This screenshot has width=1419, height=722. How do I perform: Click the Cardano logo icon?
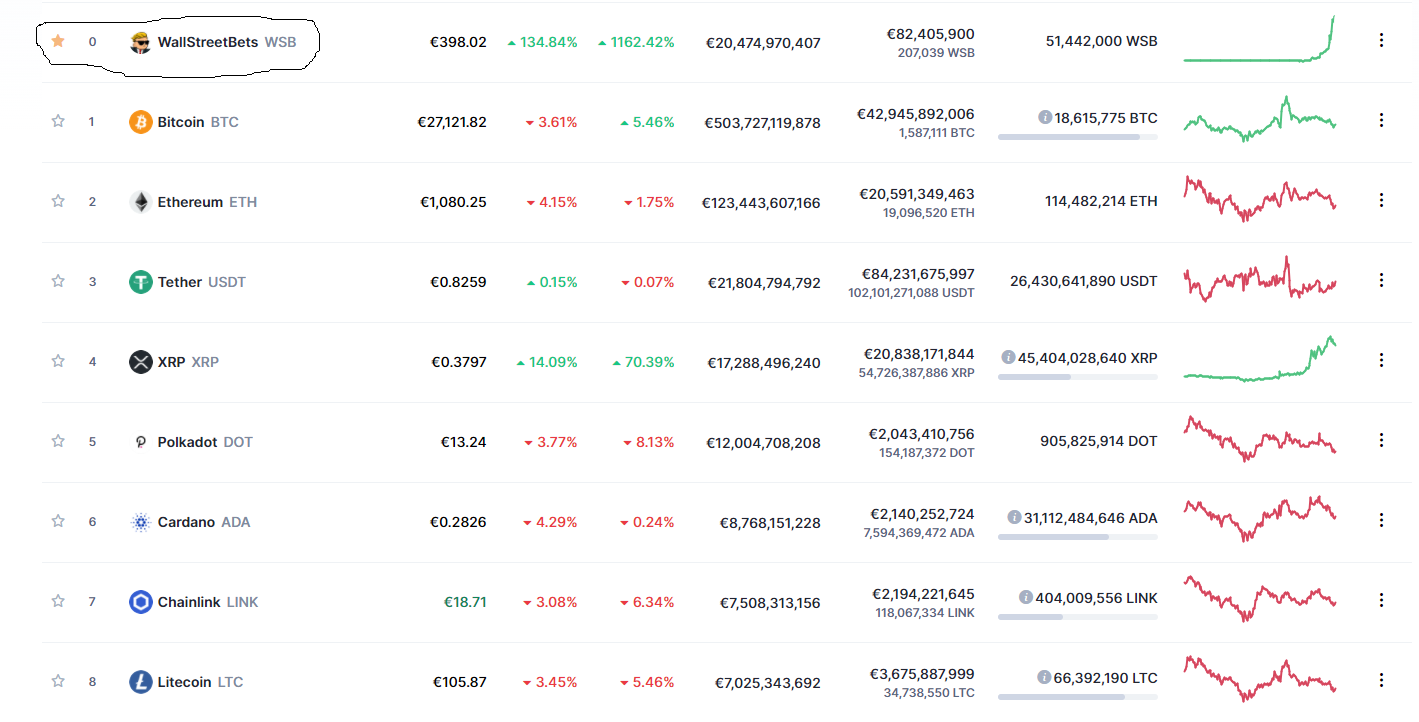point(141,522)
